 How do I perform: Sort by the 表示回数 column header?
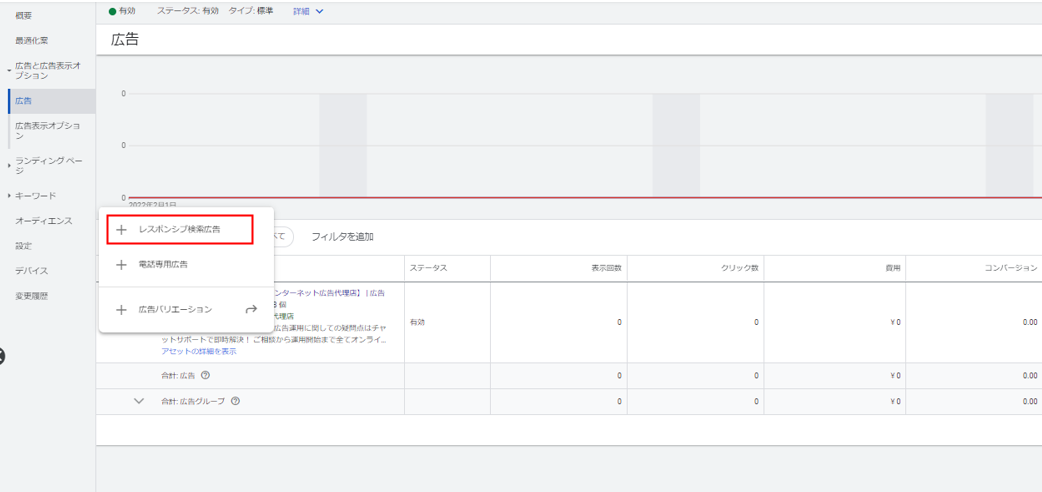coord(606,269)
